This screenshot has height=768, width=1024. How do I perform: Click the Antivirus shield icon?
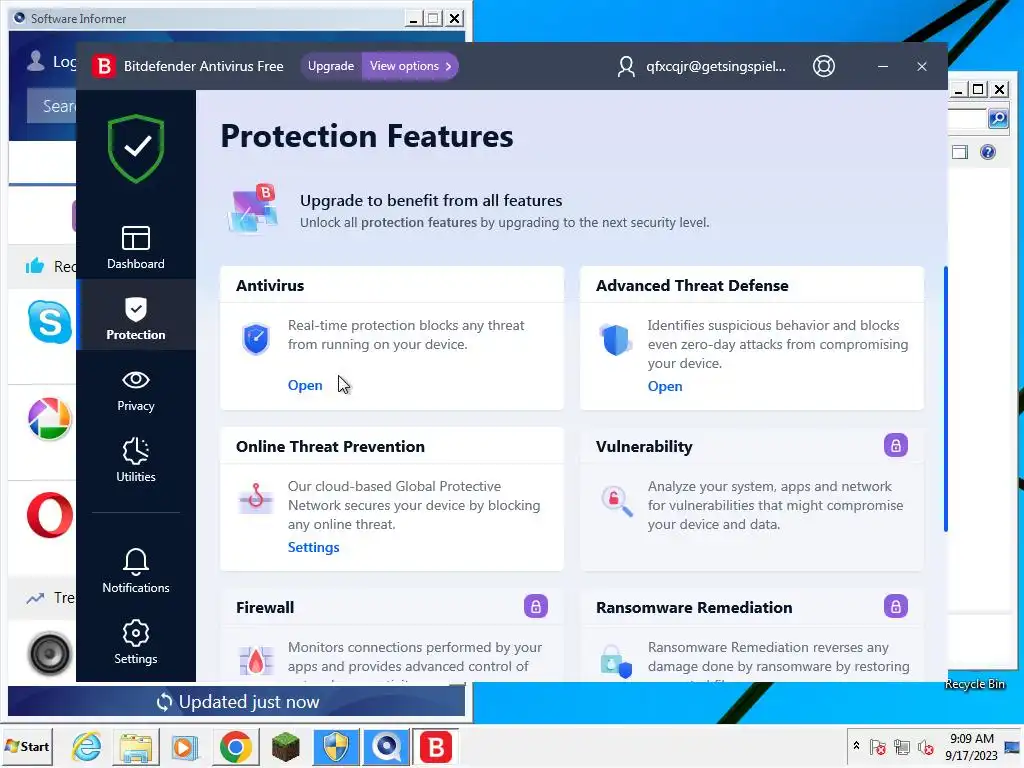coord(255,339)
